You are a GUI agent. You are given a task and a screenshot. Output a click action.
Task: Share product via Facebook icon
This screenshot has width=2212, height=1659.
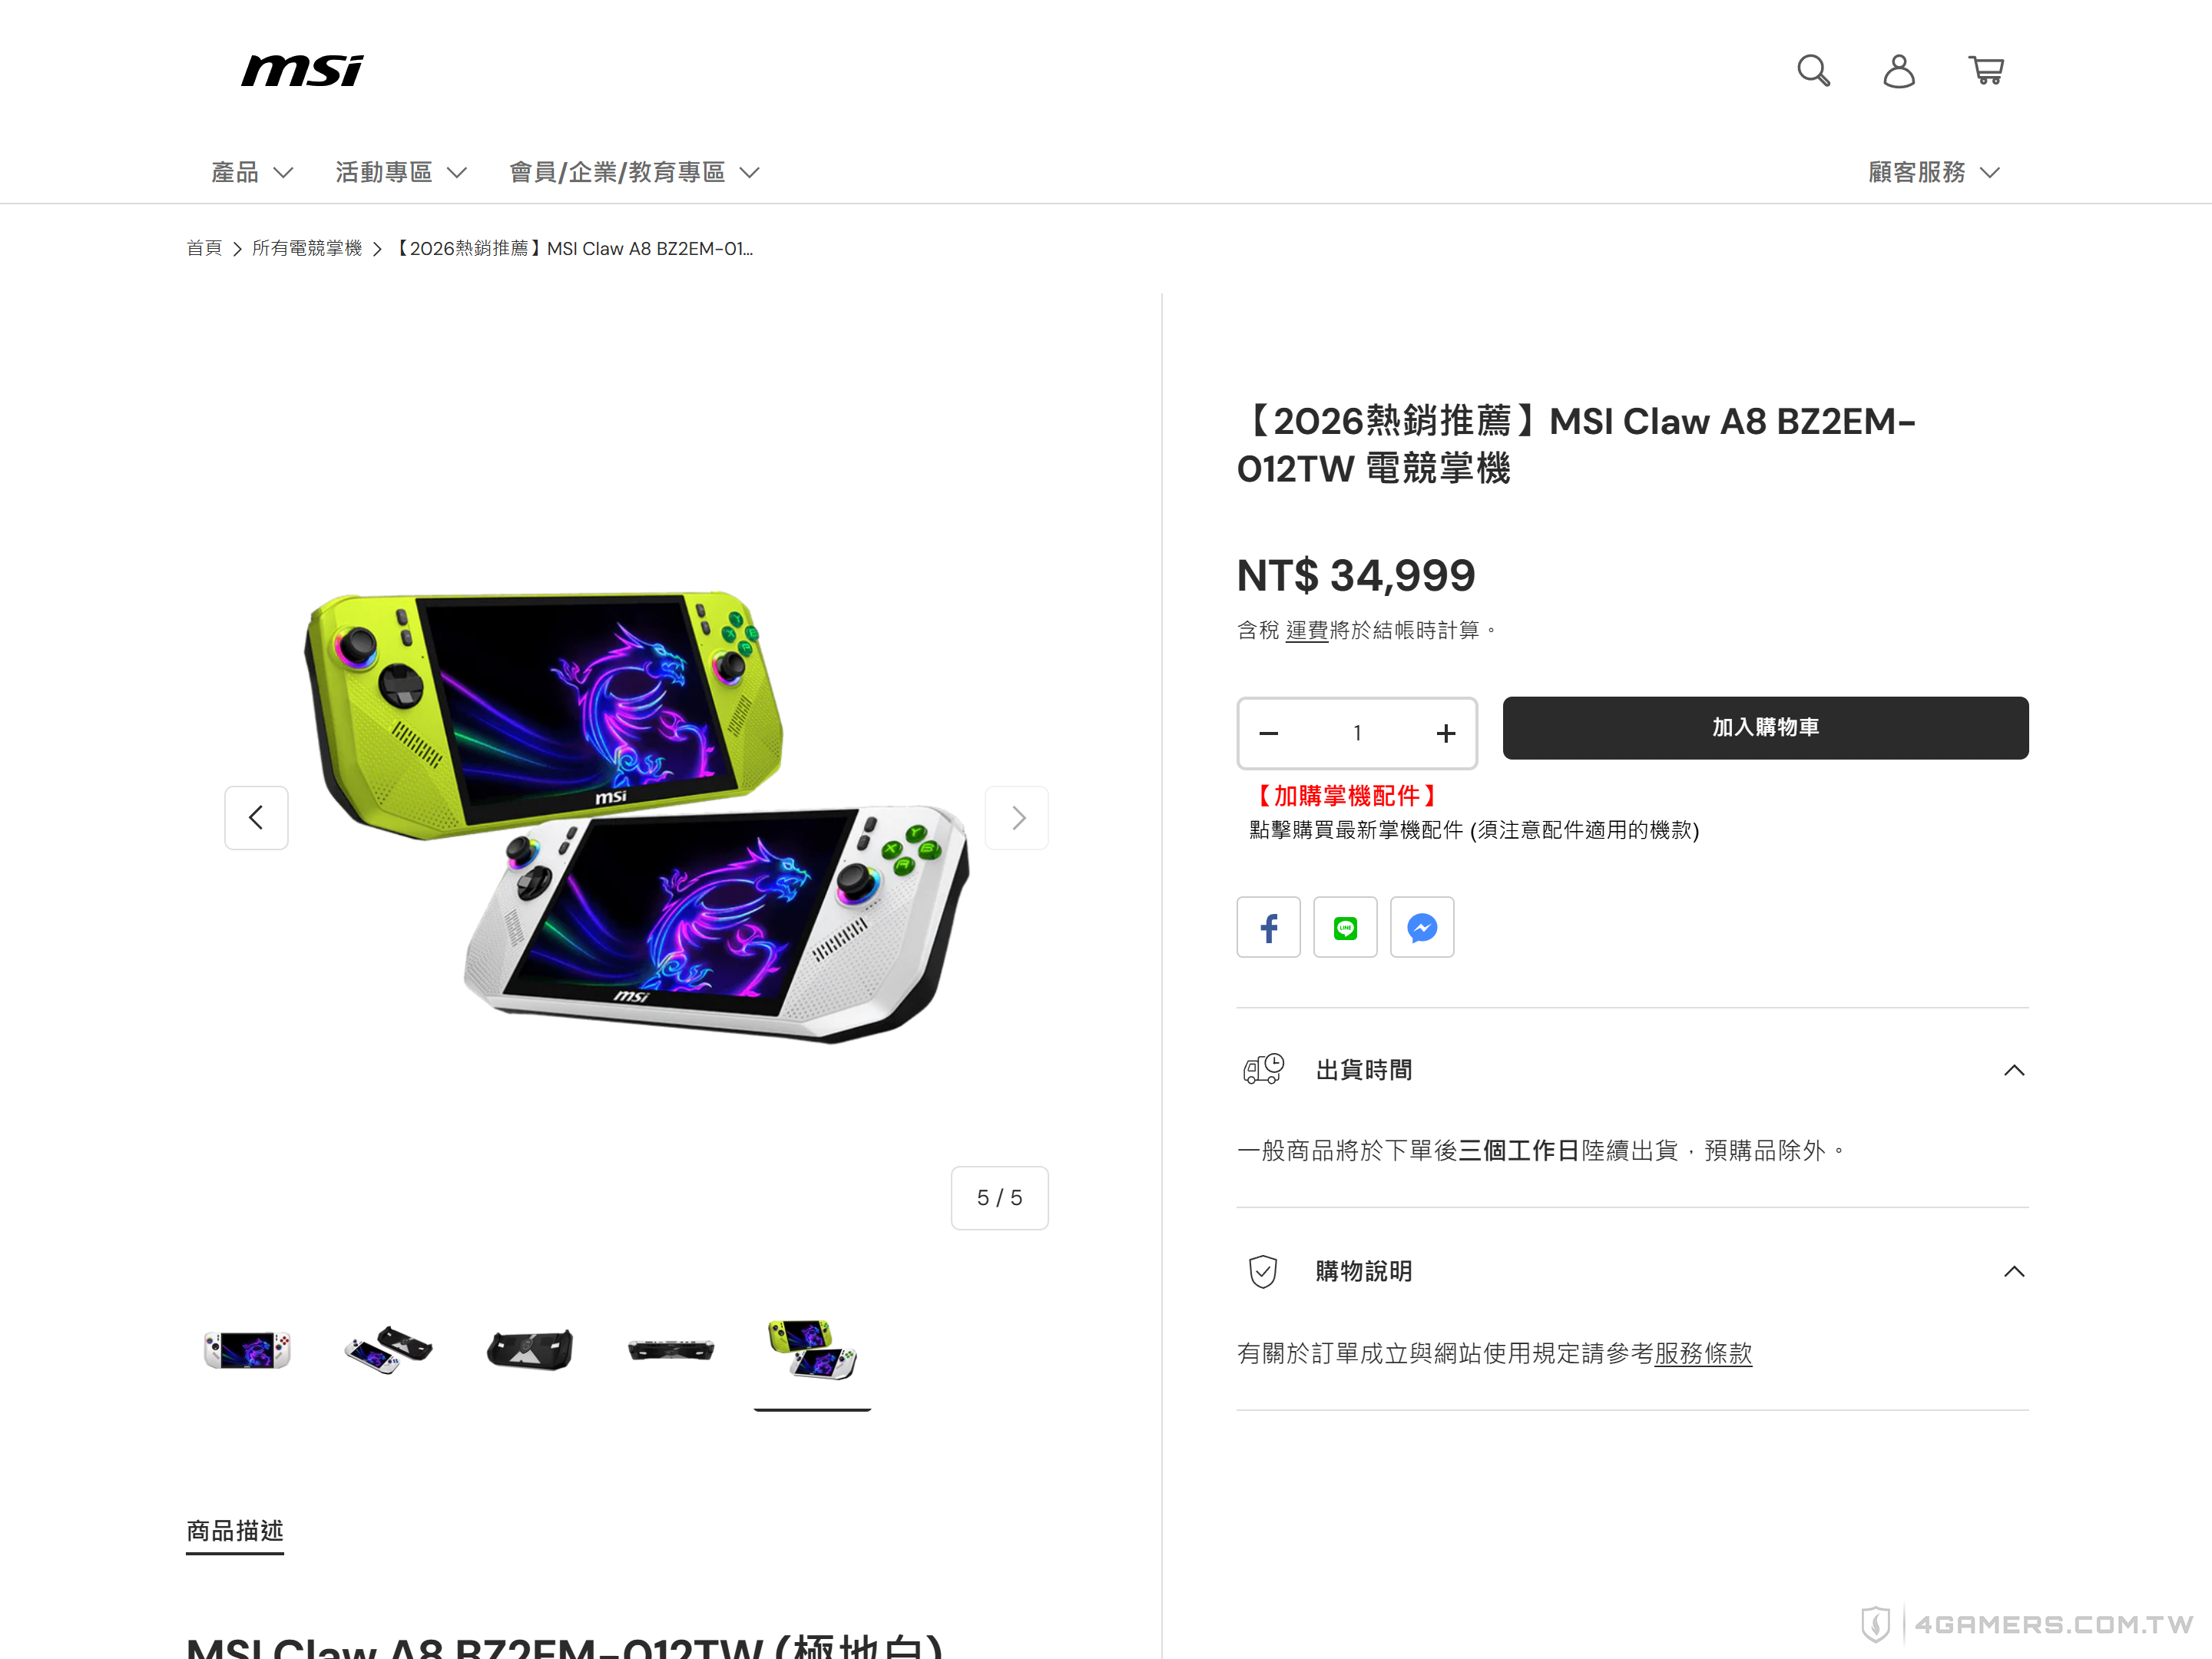click(x=1268, y=927)
